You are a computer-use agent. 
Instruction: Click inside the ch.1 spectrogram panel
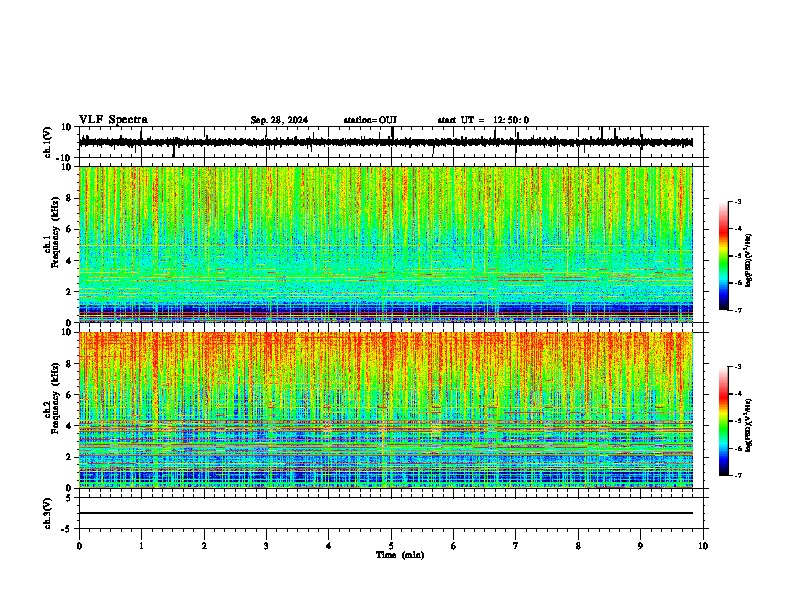coord(386,244)
